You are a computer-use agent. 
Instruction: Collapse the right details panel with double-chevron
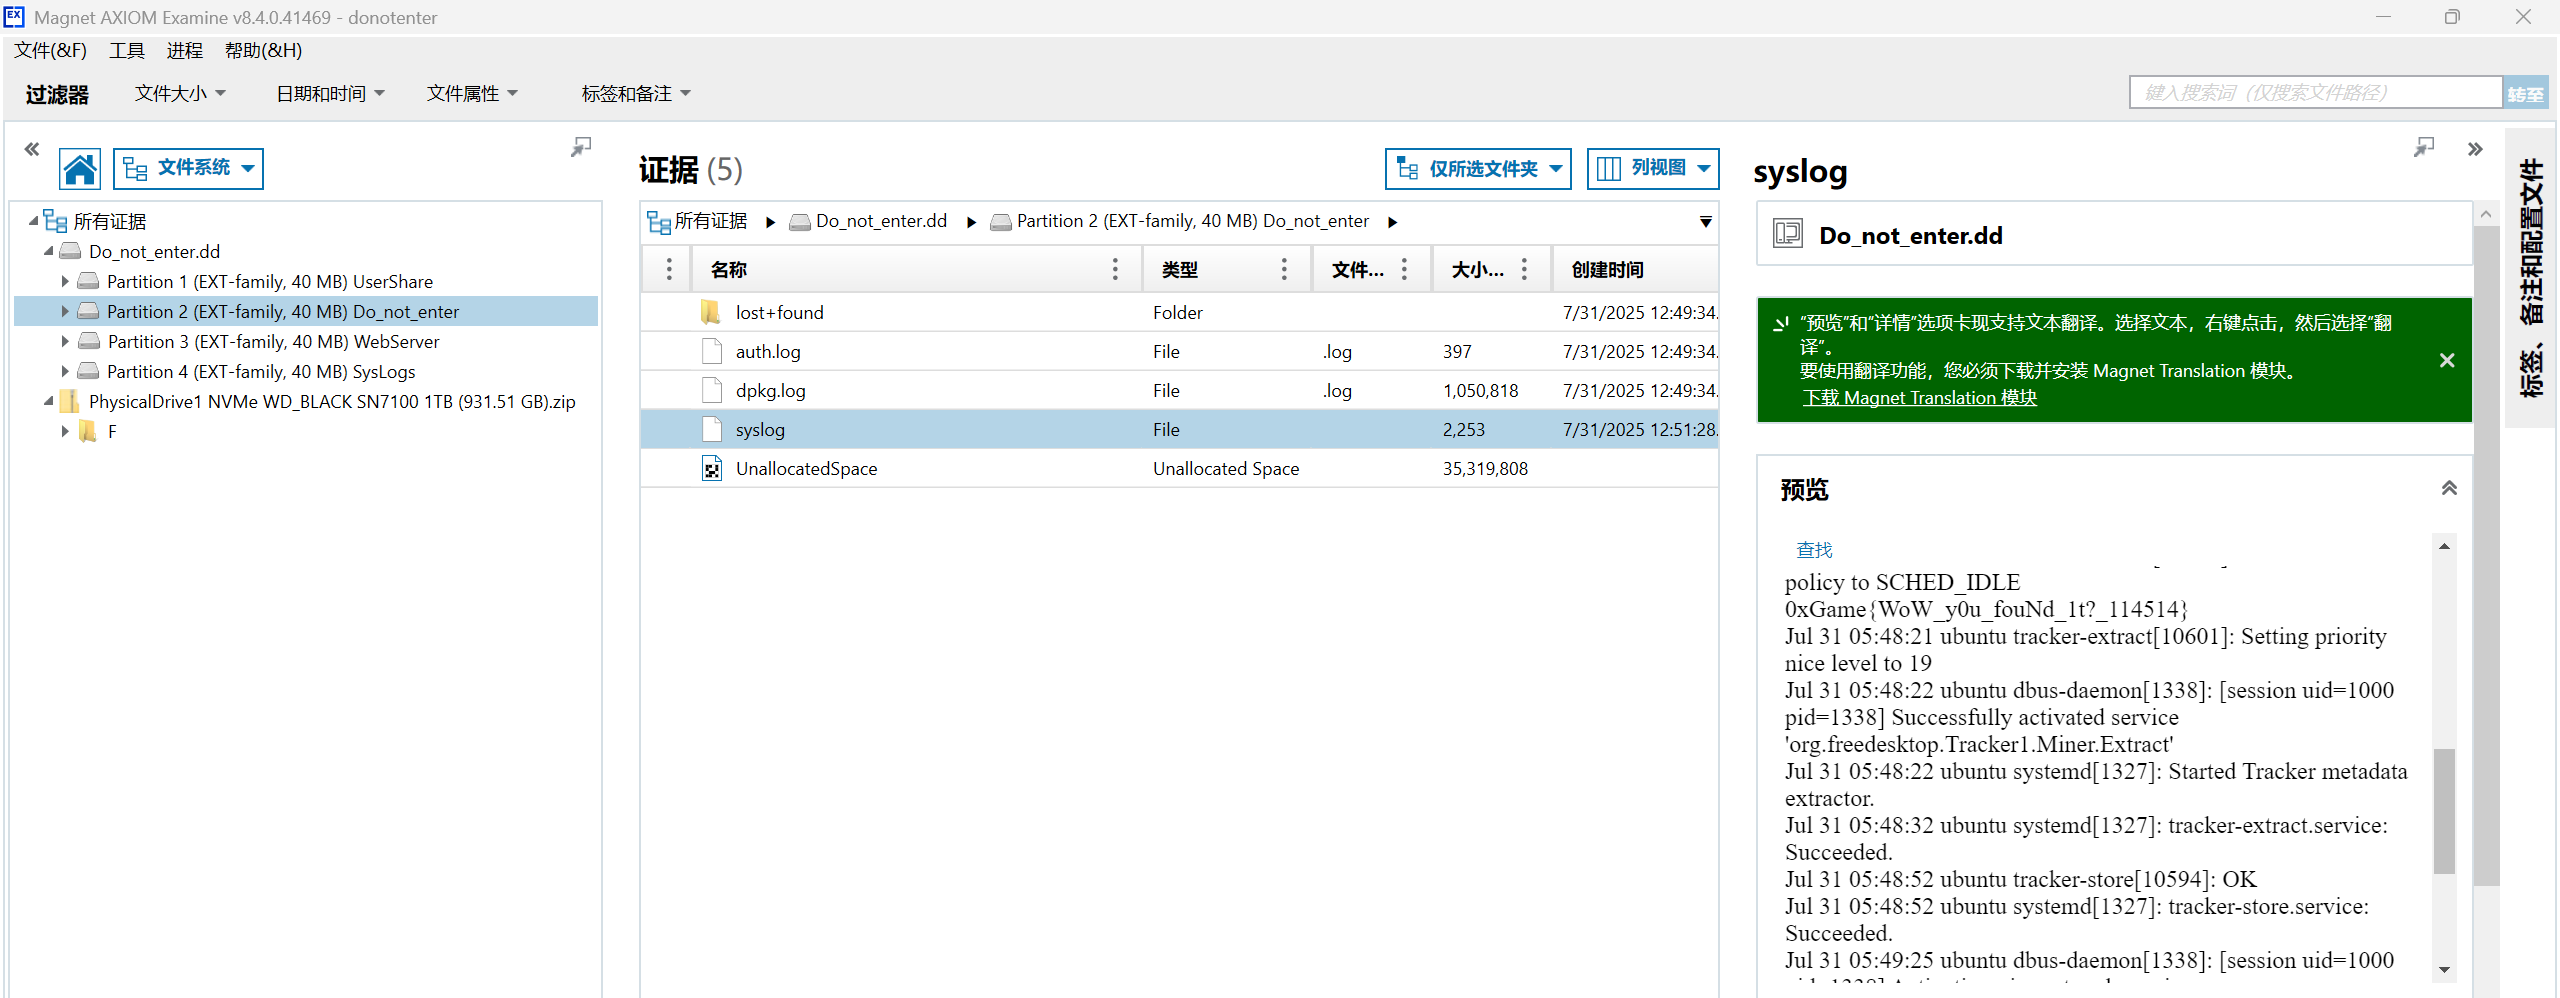point(2475,149)
